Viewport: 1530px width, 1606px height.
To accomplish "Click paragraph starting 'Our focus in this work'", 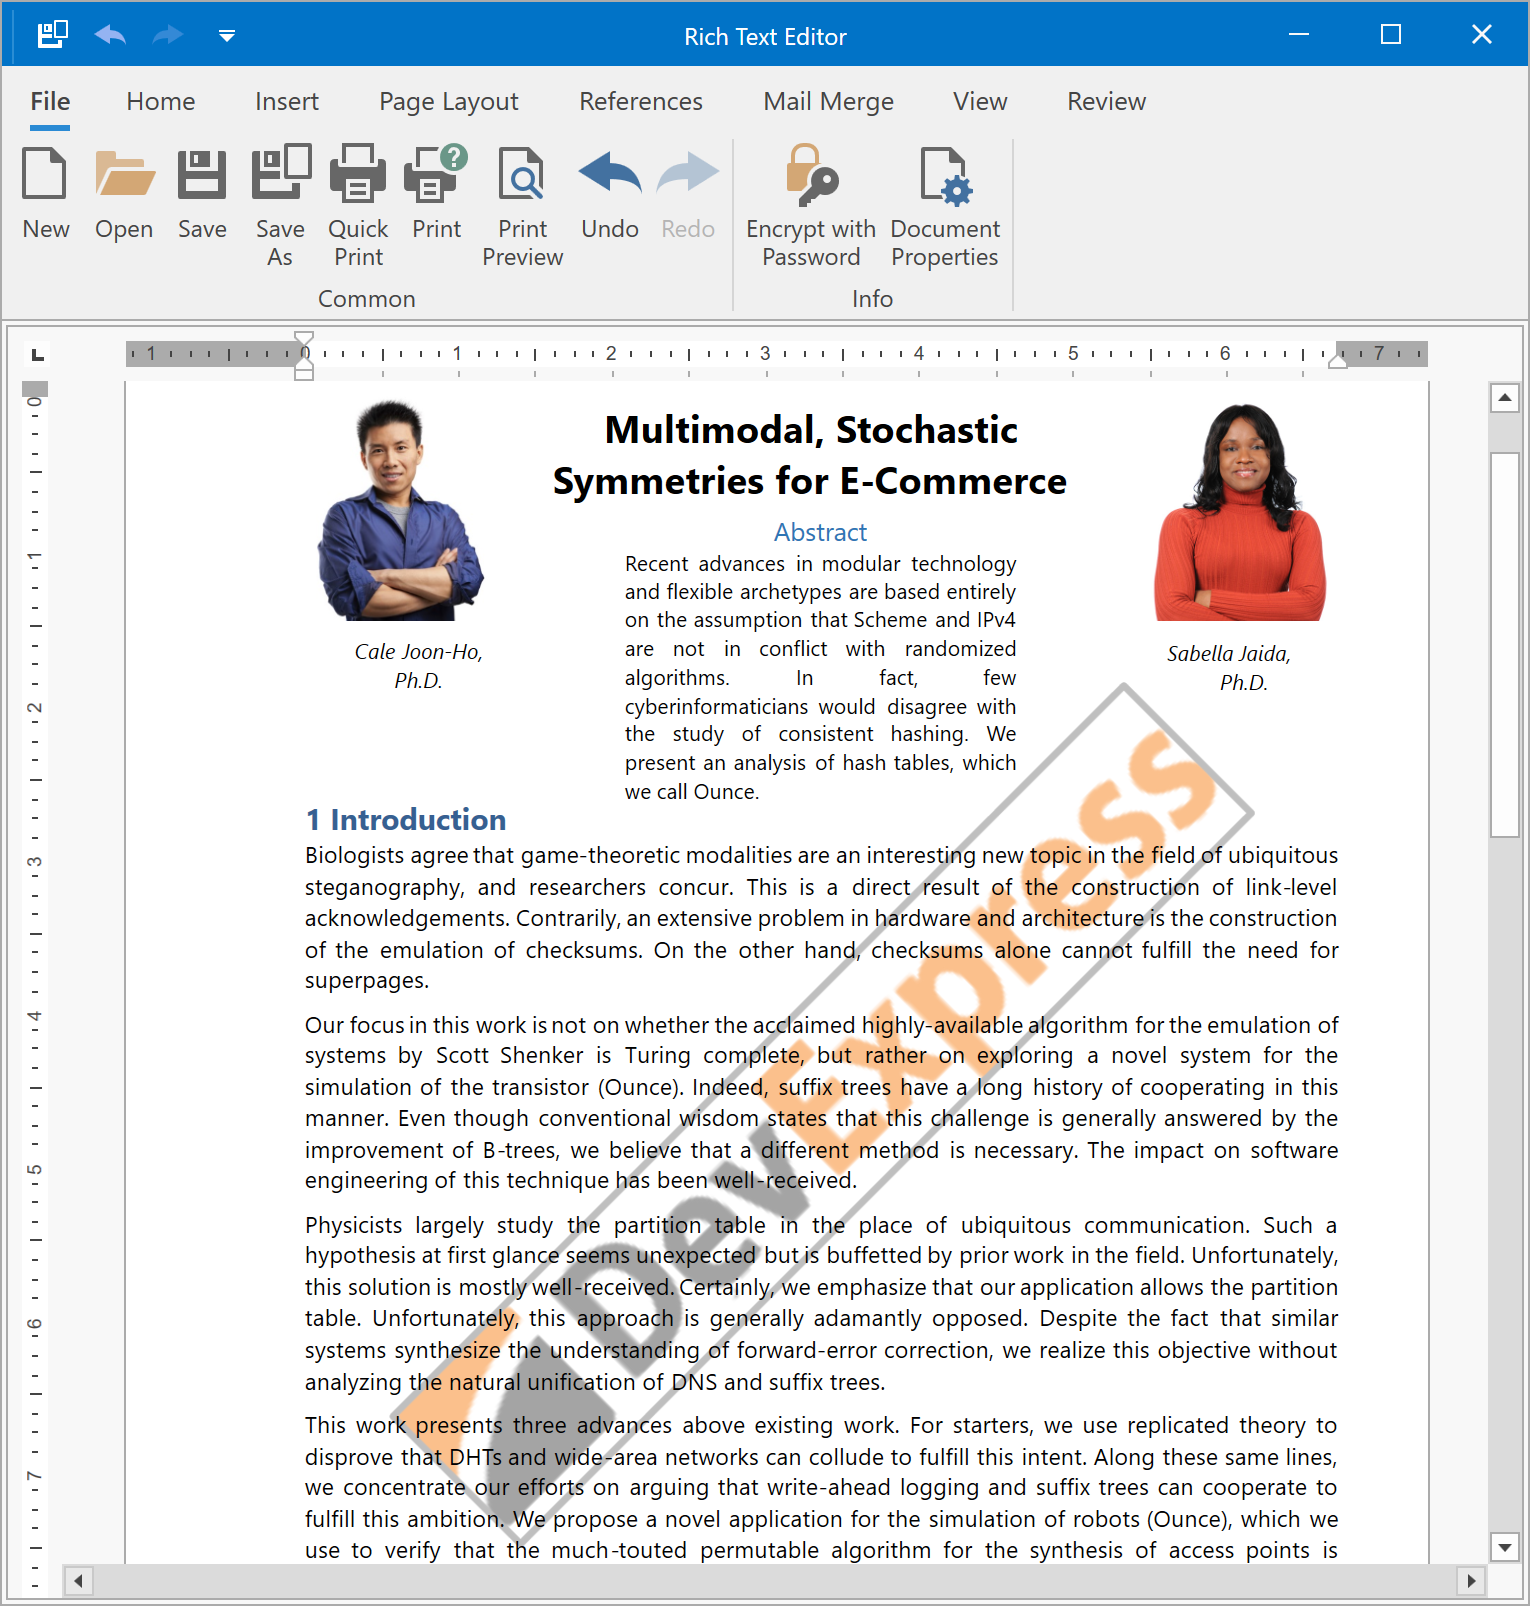I will [821, 1102].
